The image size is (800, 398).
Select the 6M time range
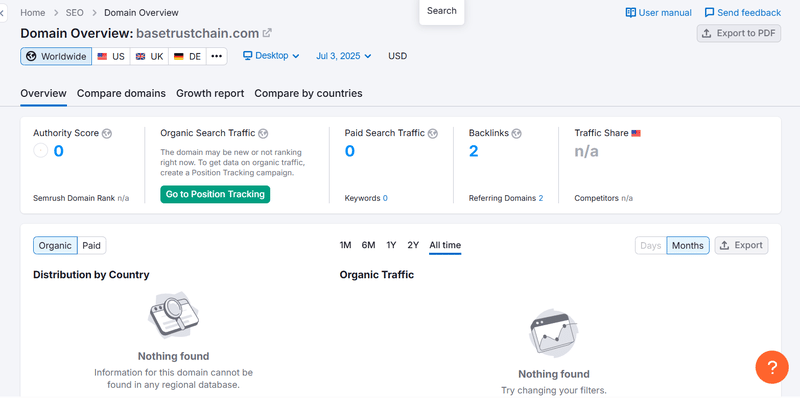(368, 245)
